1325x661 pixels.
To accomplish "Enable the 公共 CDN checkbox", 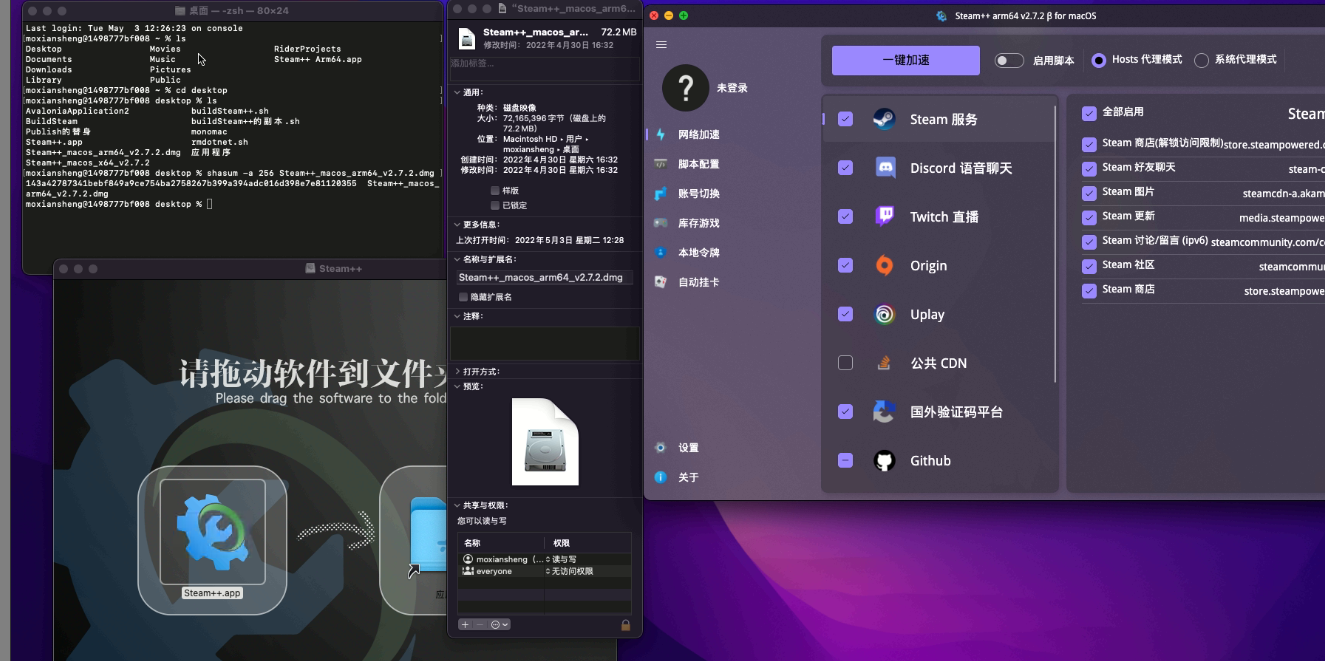I will (845, 362).
